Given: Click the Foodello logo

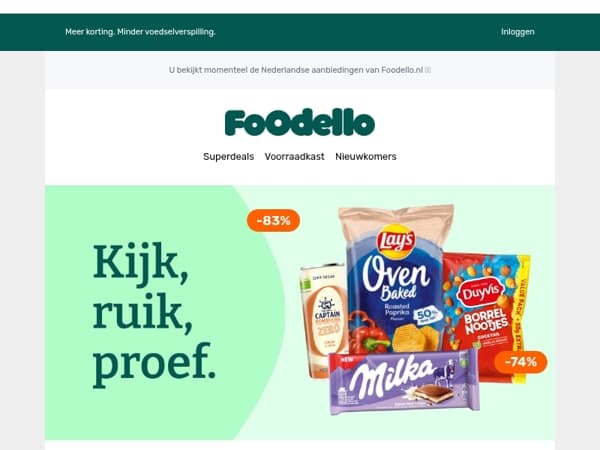Looking at the screenshot, I should click(x=300, y=123).
